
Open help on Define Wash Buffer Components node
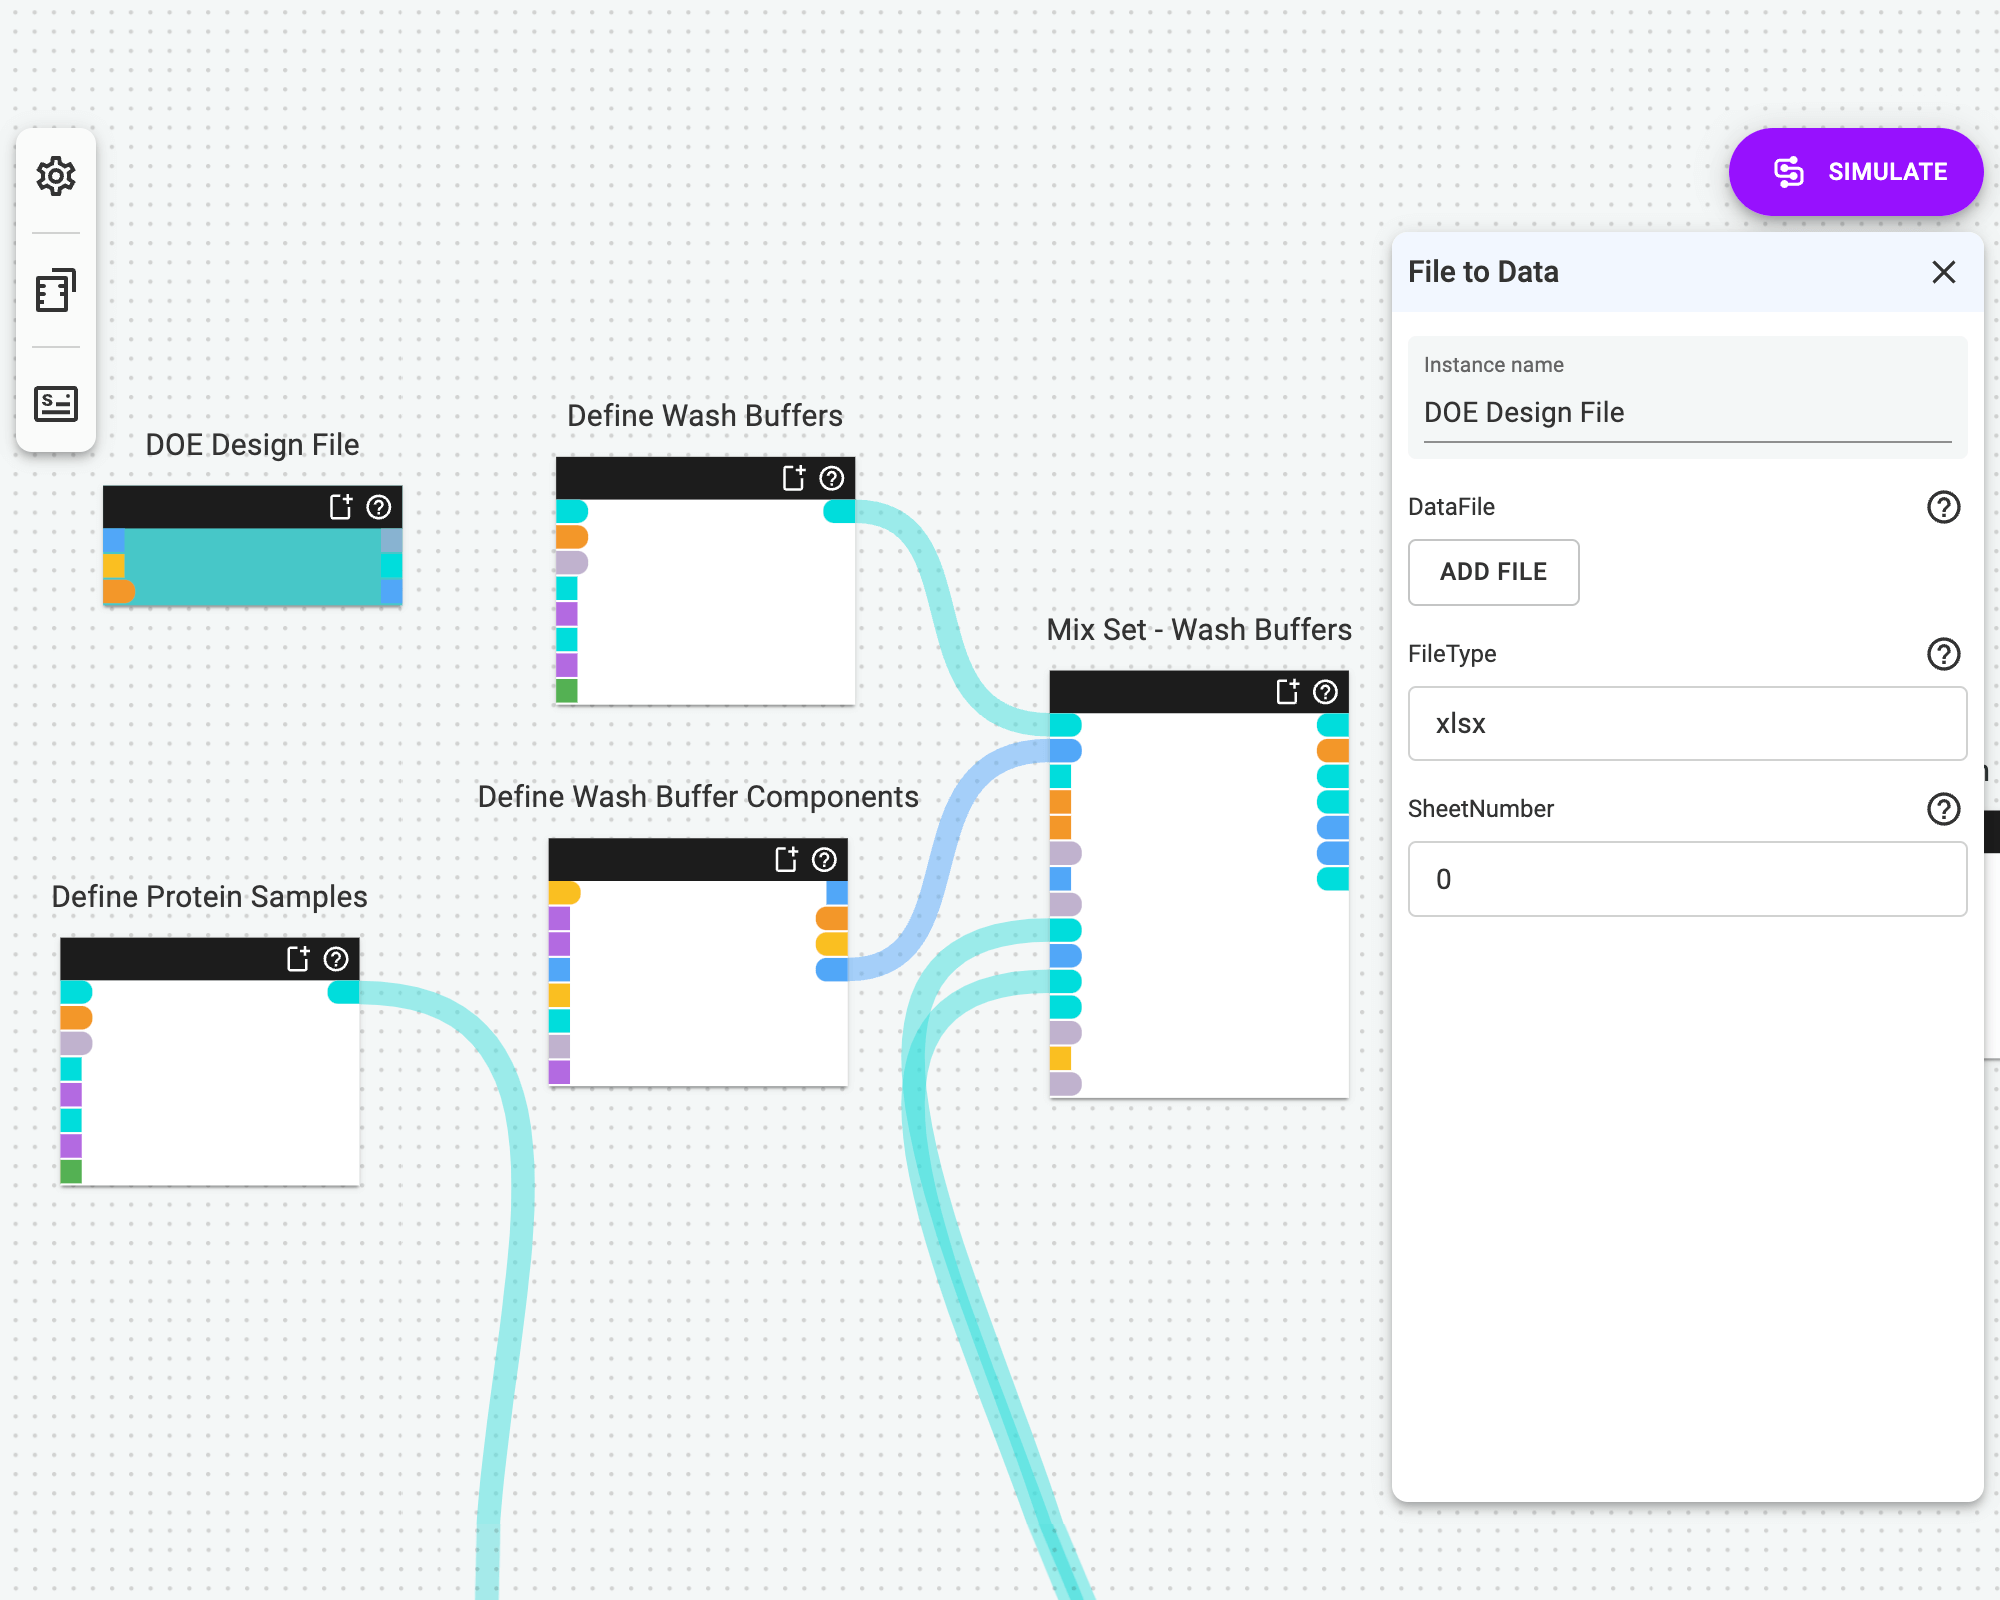click(x=824, y=860)
